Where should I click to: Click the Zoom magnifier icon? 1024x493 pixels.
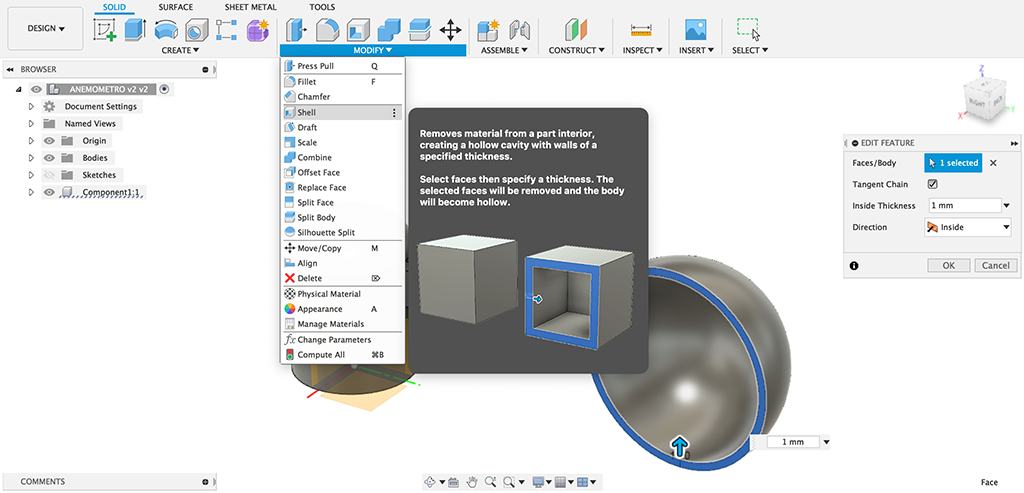coord(490,482)
